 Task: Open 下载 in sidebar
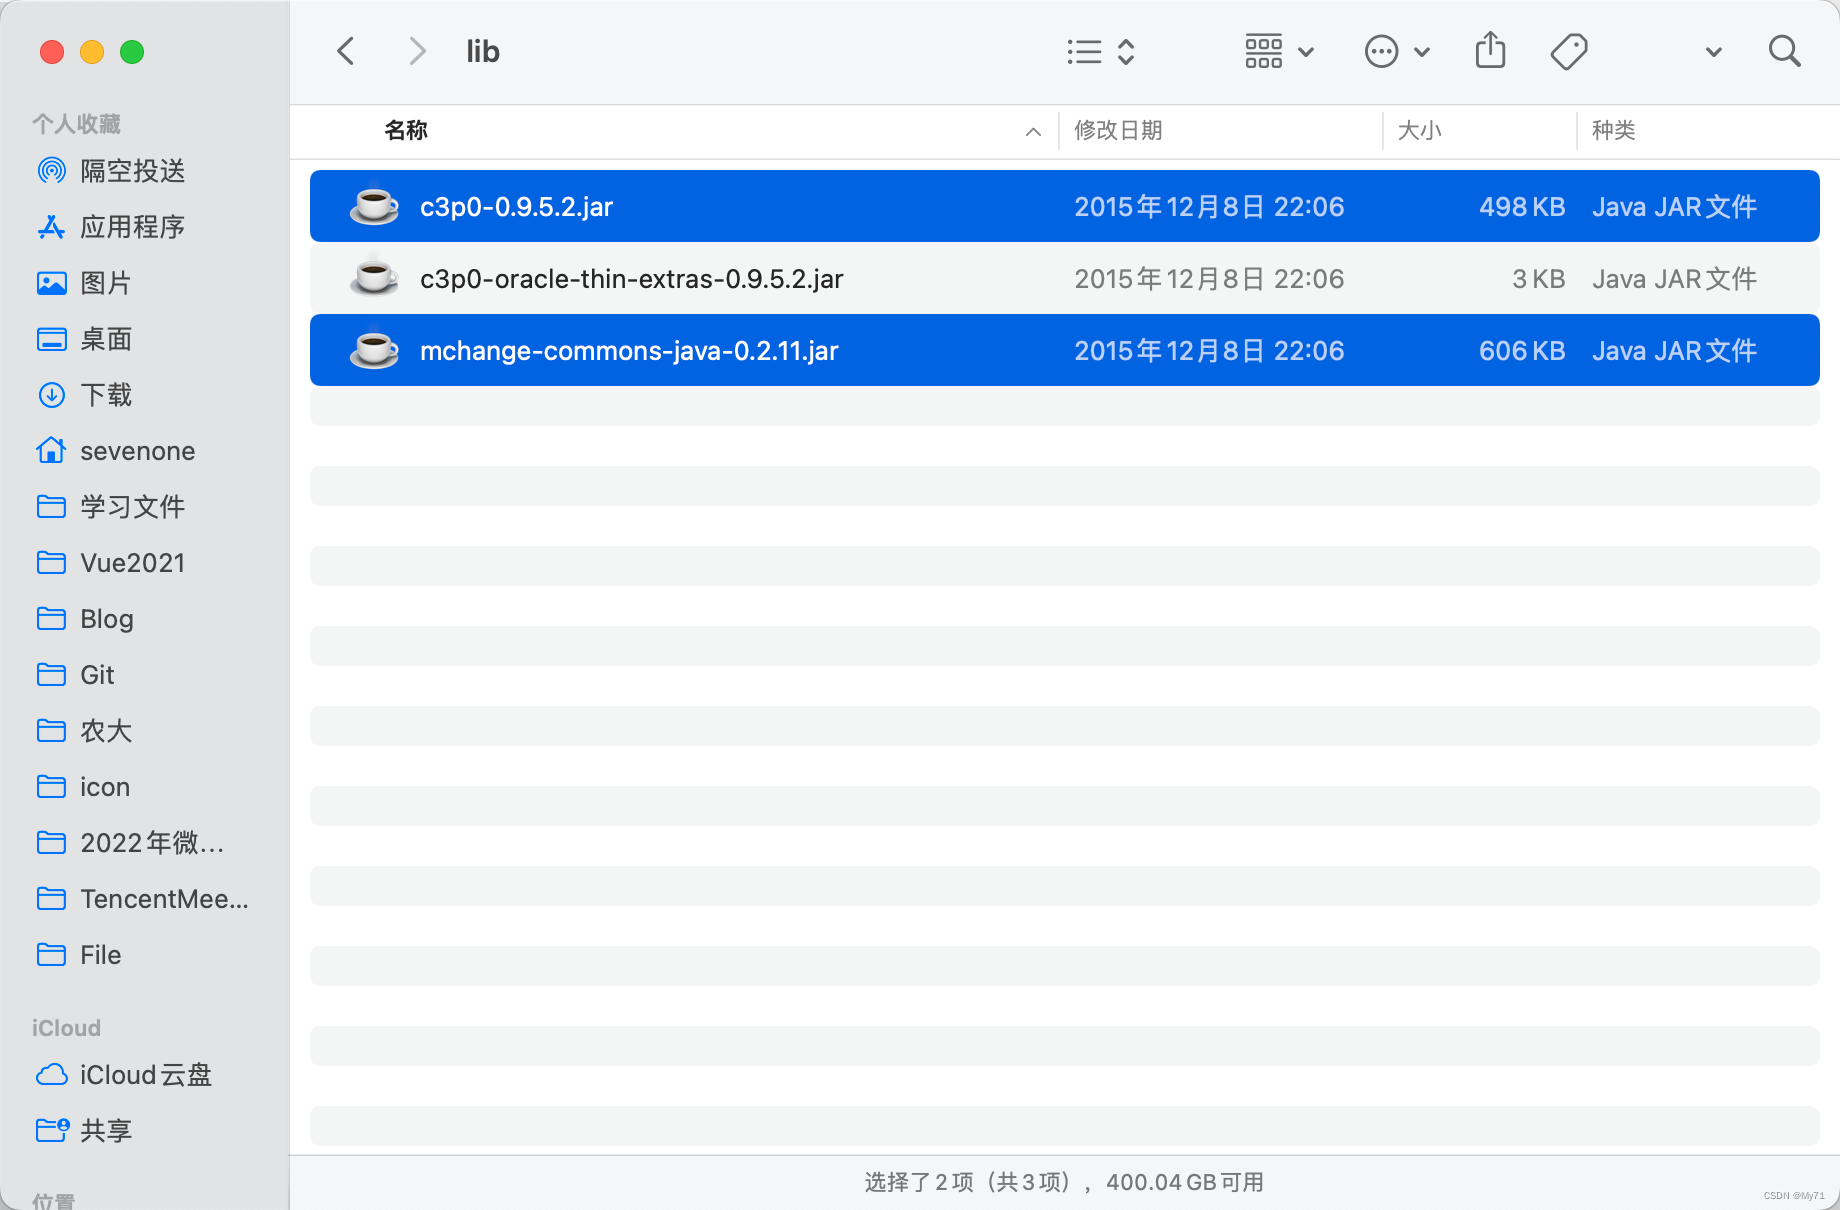106,395
